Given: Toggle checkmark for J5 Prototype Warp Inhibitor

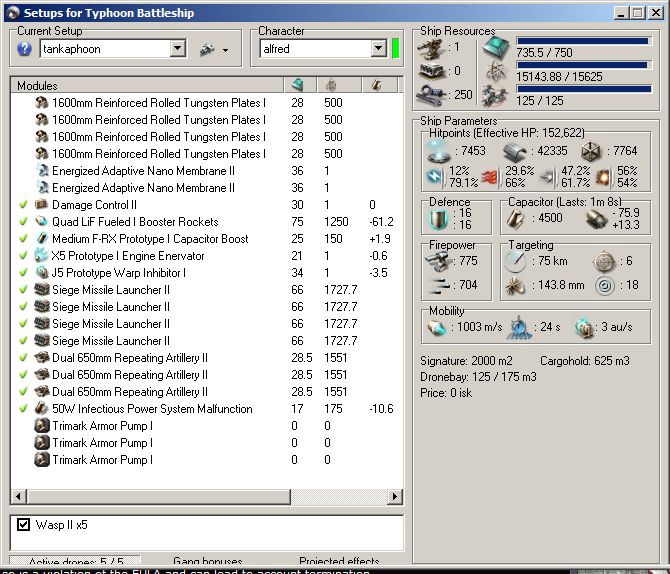Looking at the screenshot, I should pos(24,273).
